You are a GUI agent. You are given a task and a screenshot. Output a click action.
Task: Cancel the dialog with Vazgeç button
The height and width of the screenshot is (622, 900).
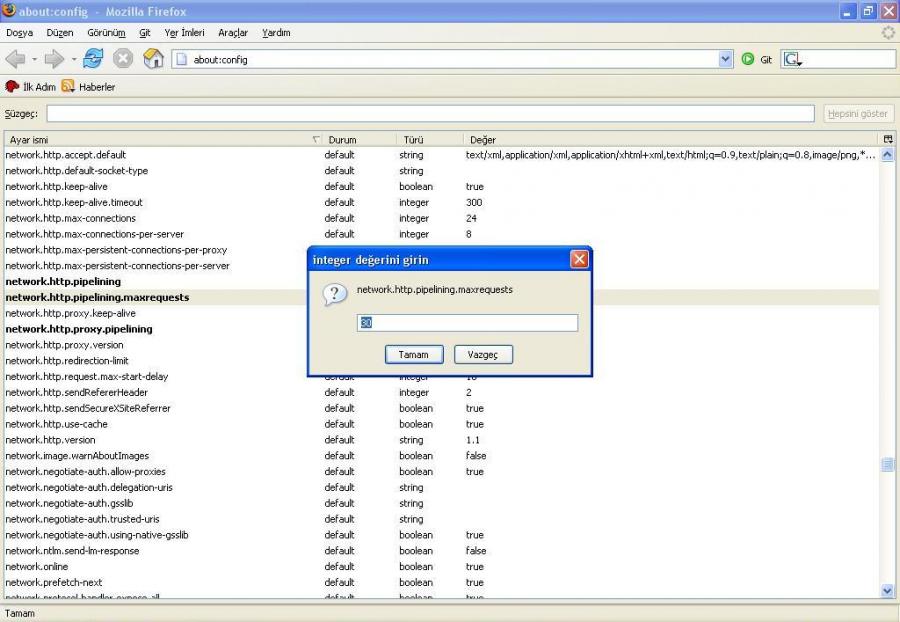pyautogui.click(x=483, y=355)
